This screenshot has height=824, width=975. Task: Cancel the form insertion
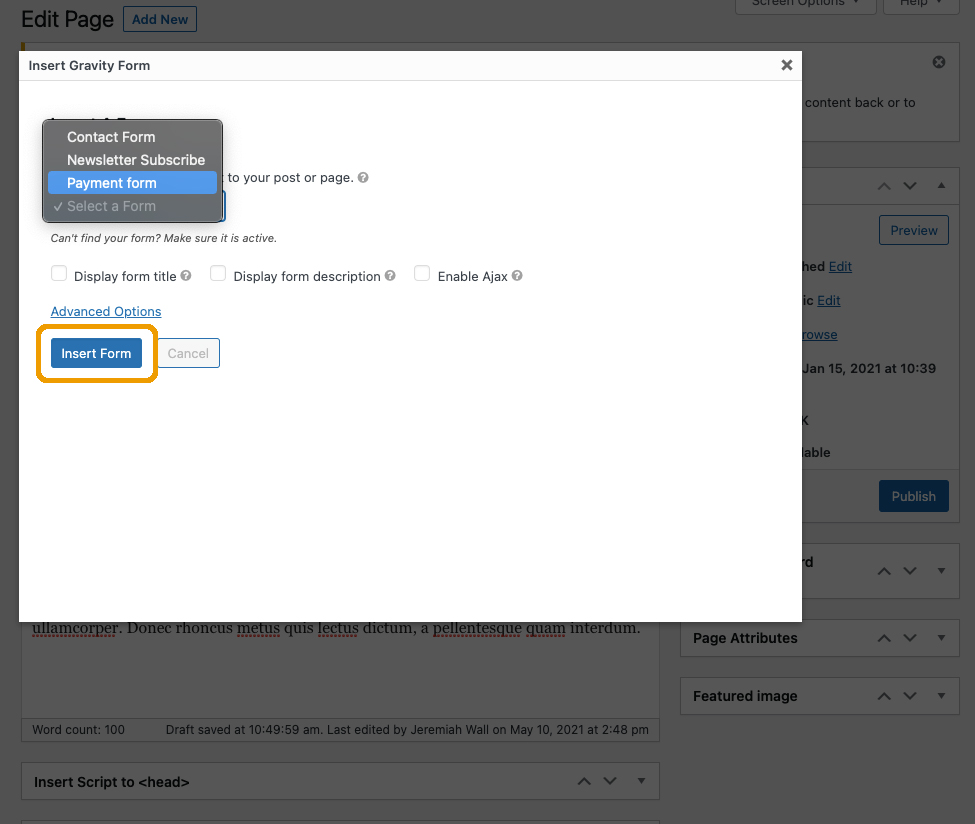click(x=188, y=353)
